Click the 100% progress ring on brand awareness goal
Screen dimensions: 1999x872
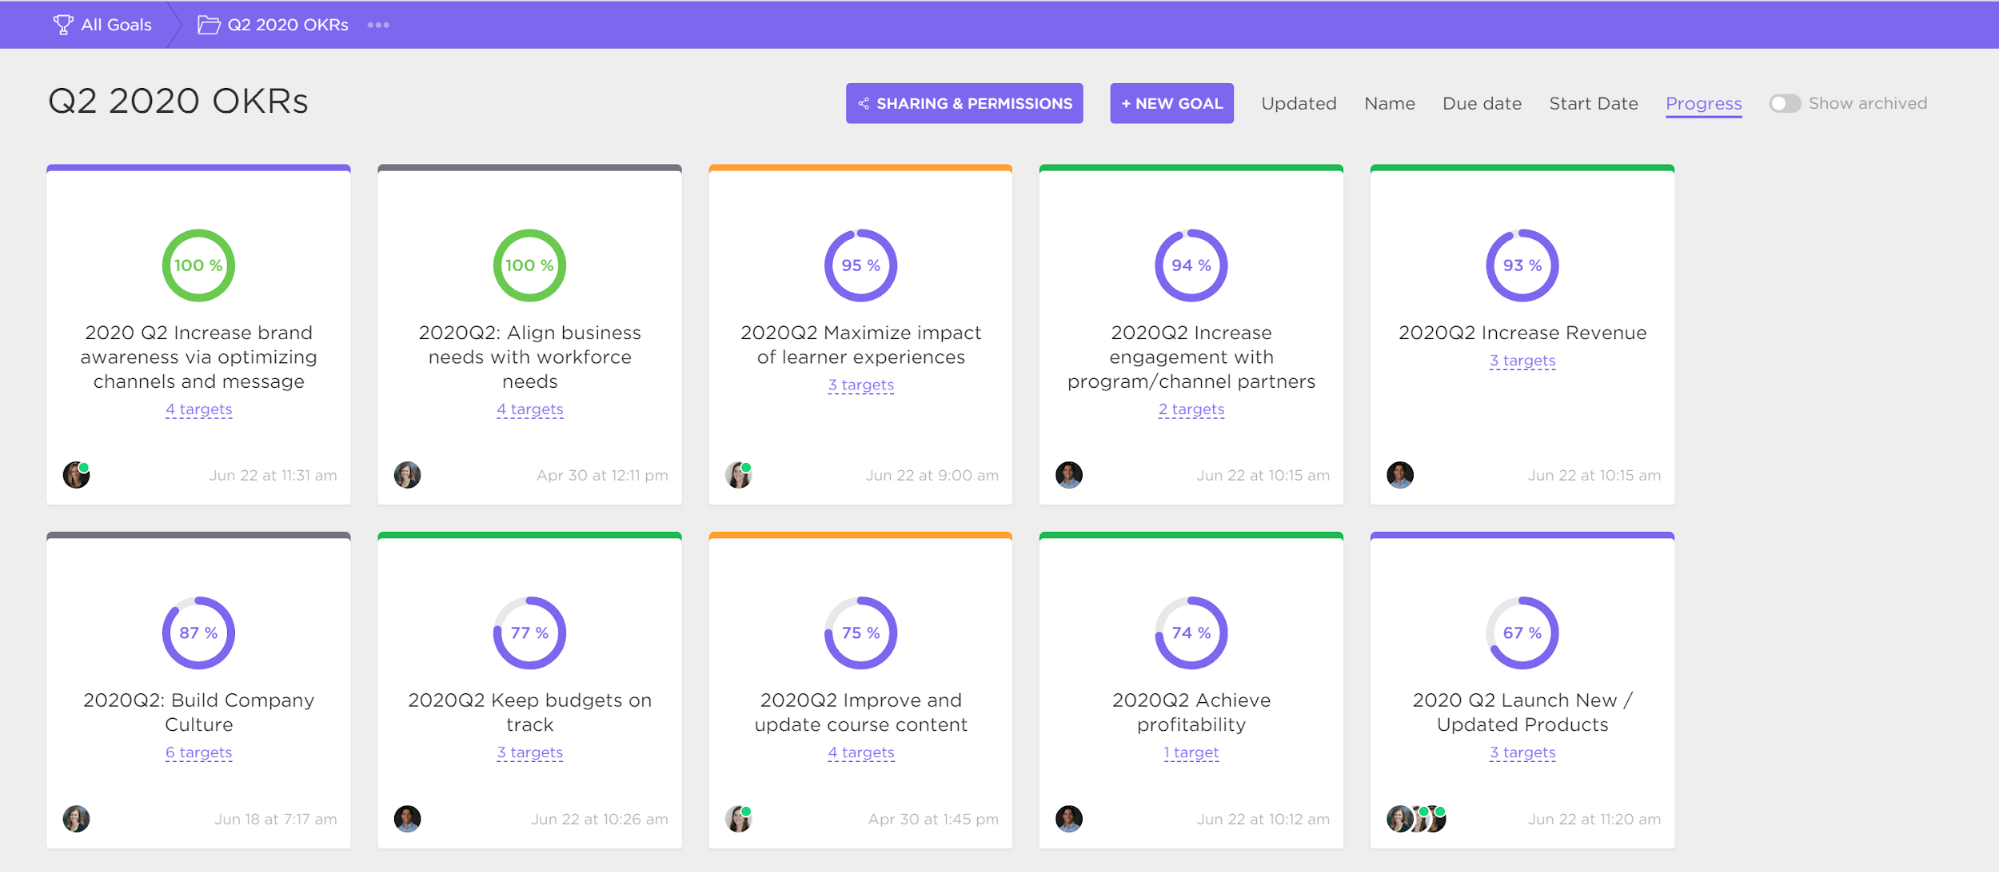pyautogui.click(x=198, y=265)
